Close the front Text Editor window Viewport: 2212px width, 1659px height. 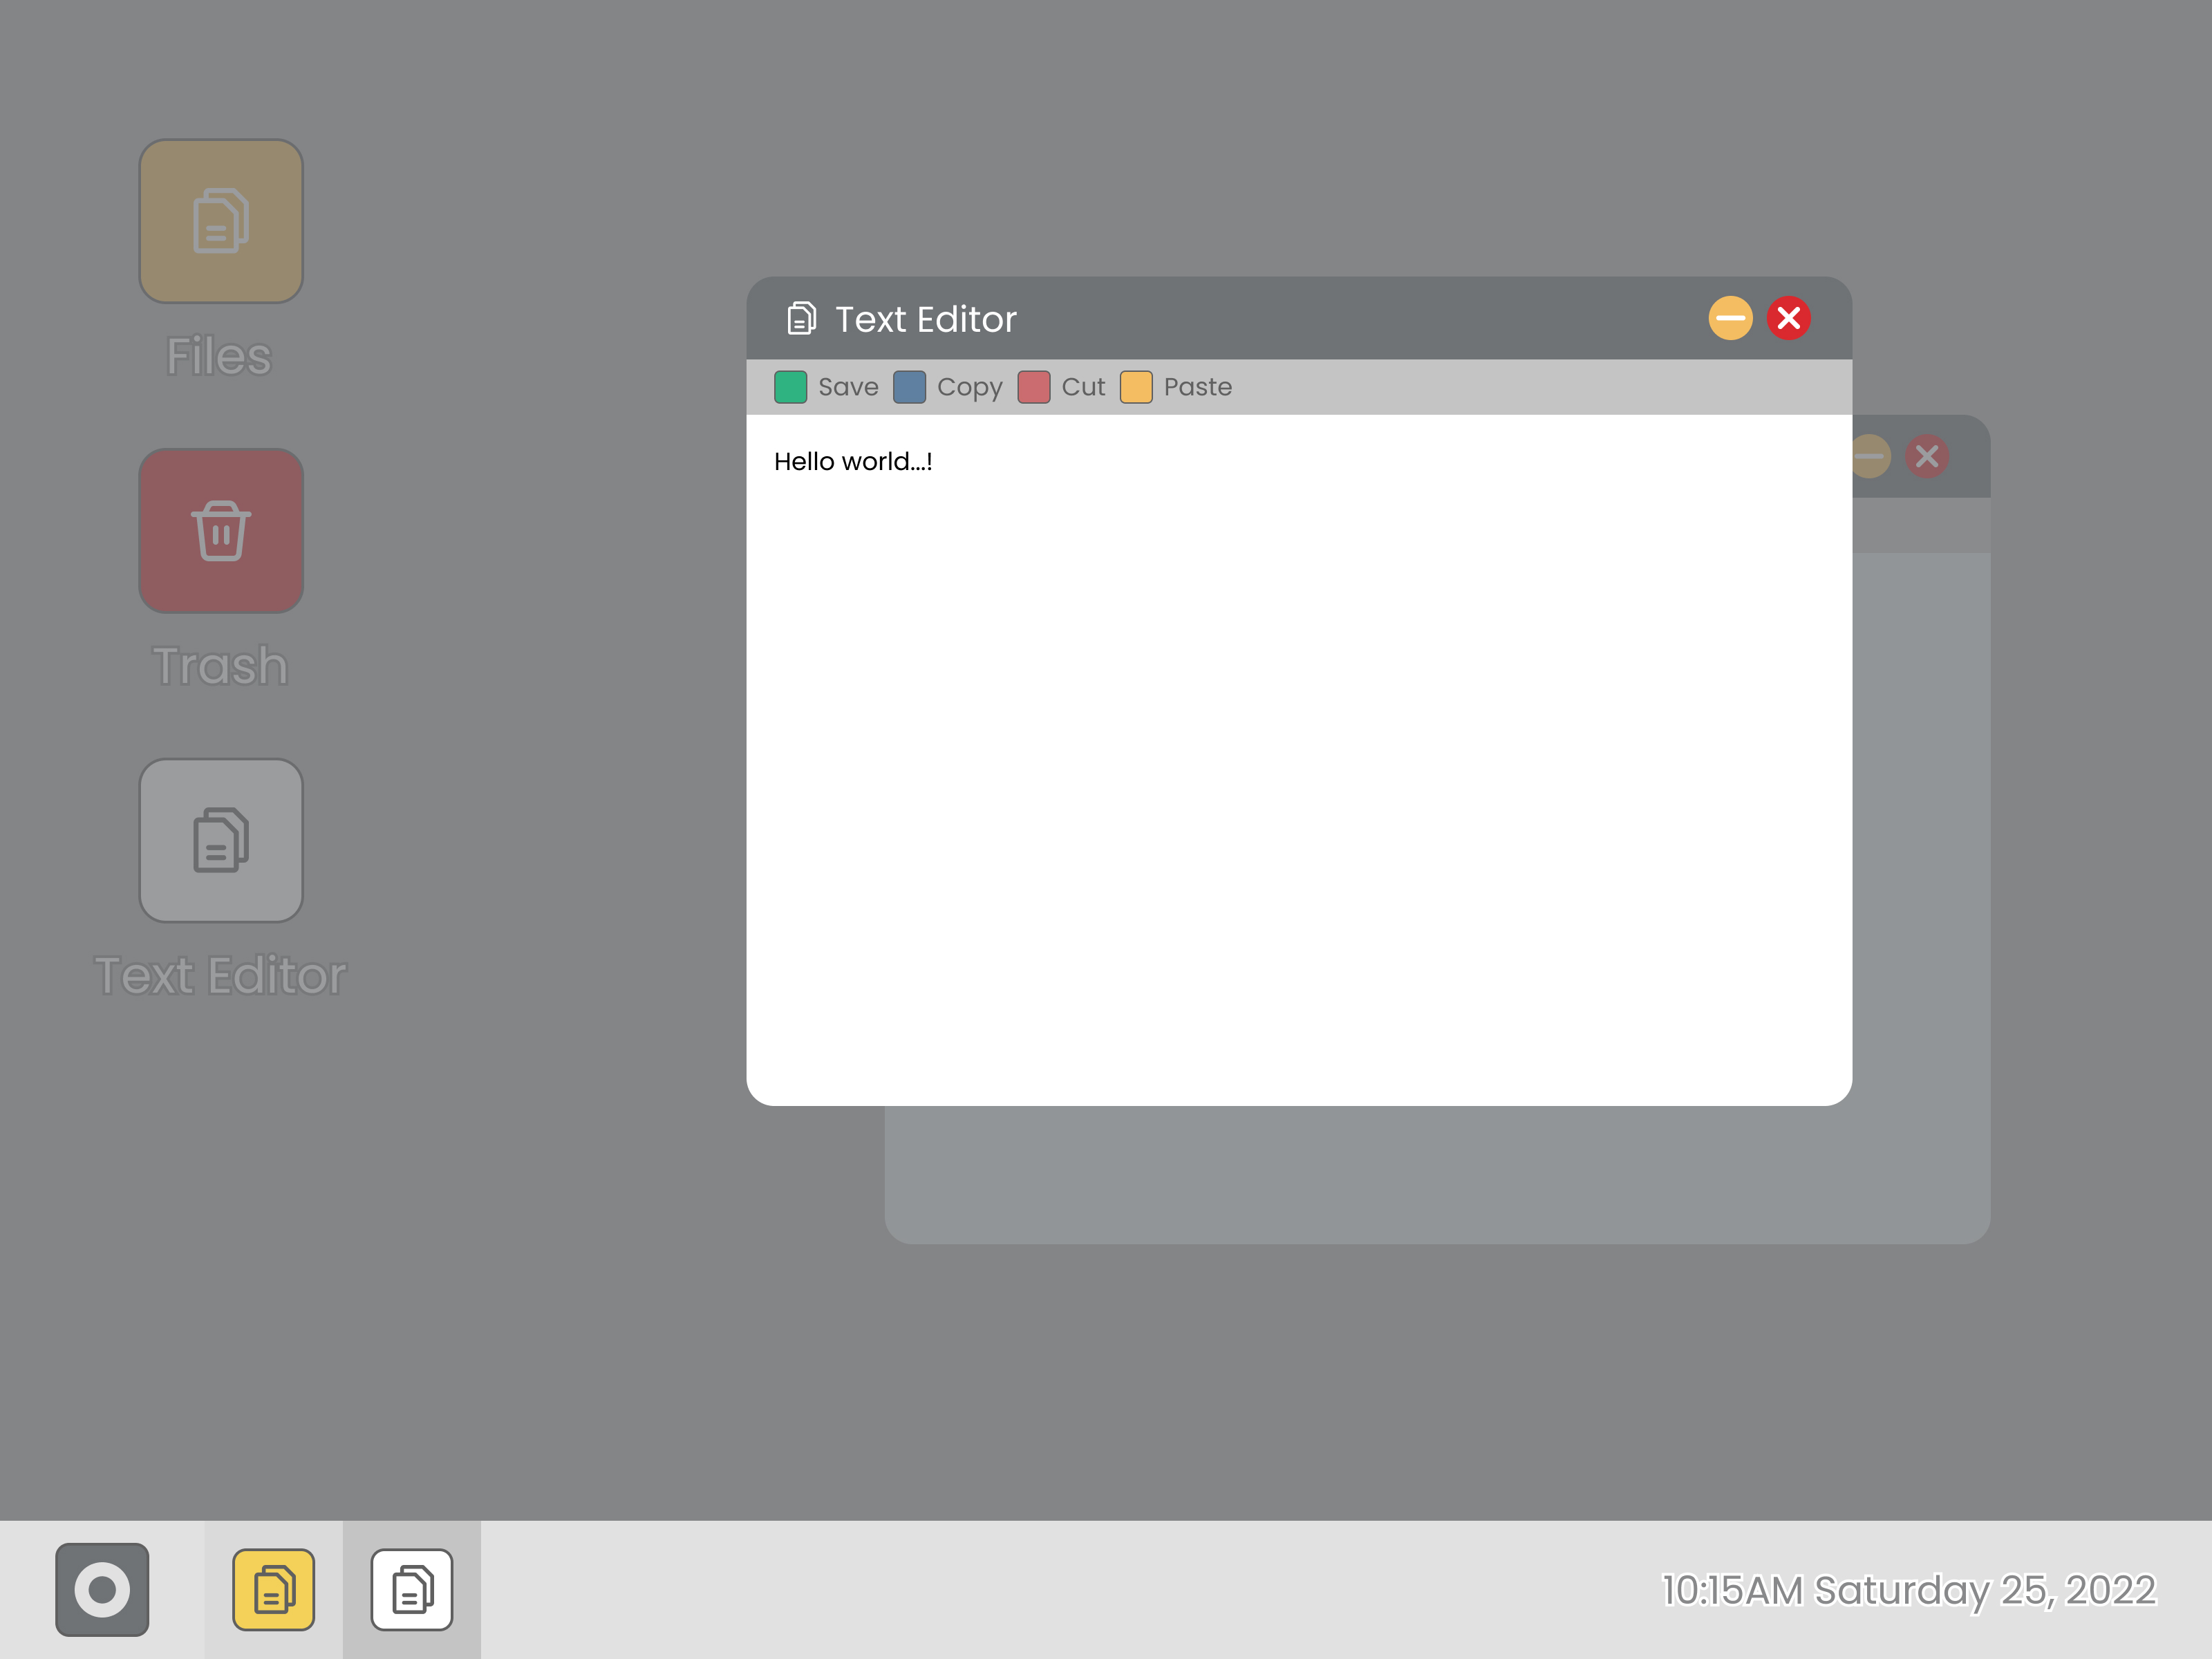[x=1788, y=318]
